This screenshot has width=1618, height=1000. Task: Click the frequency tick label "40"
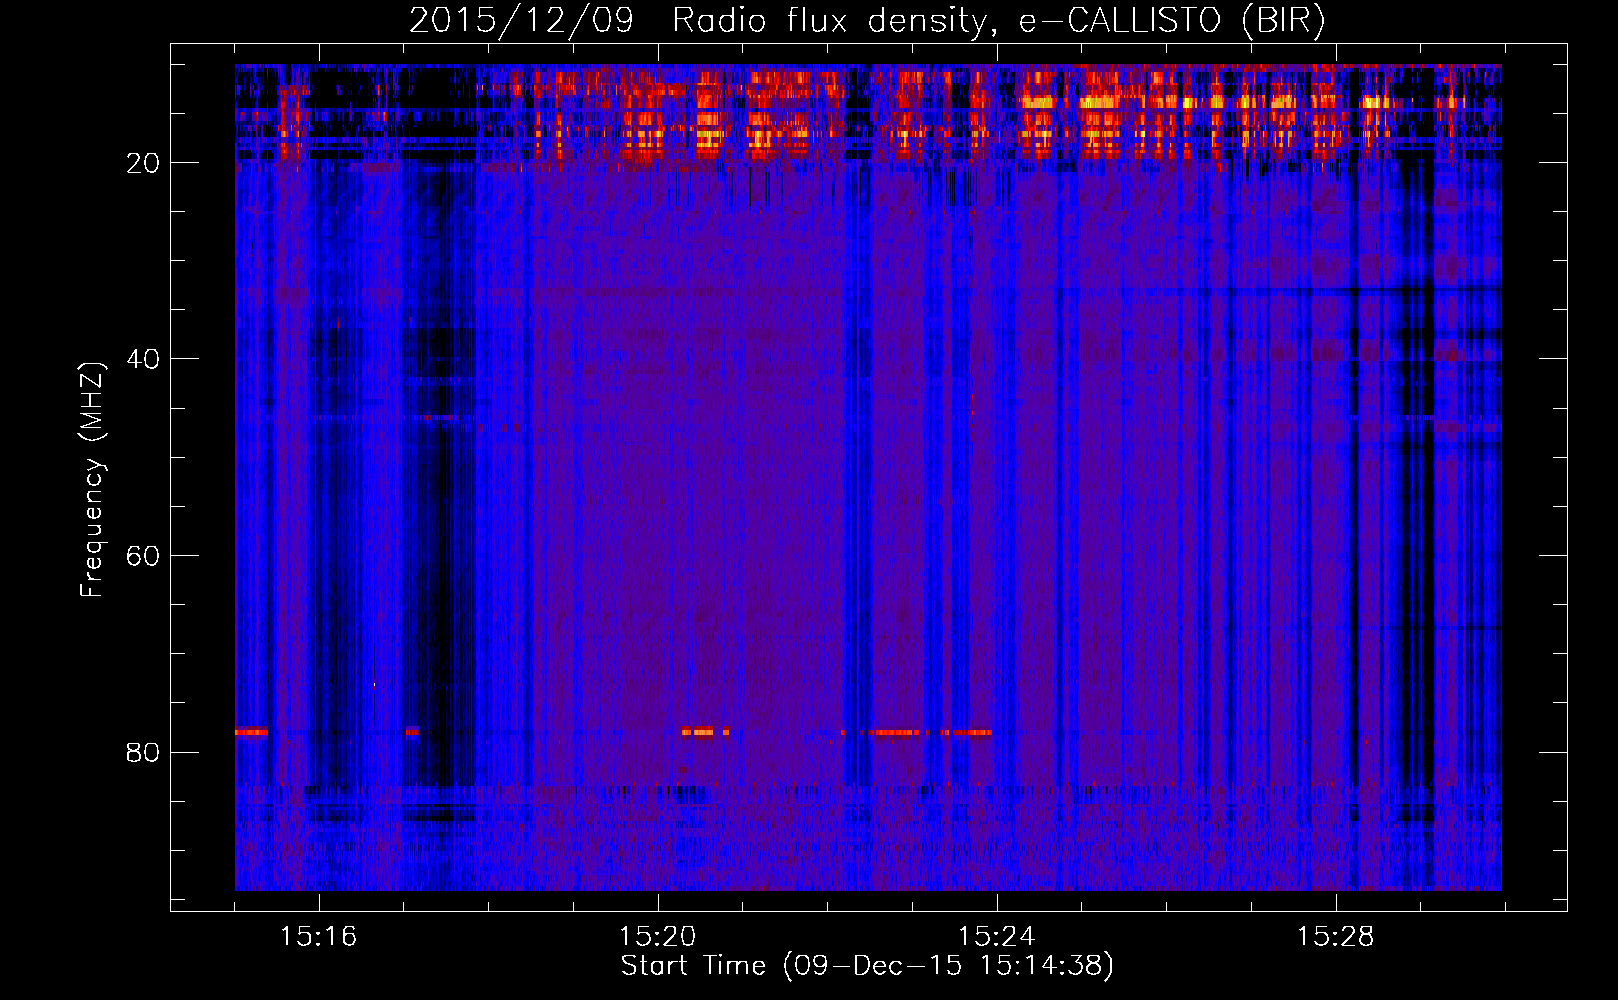point(144,359)
